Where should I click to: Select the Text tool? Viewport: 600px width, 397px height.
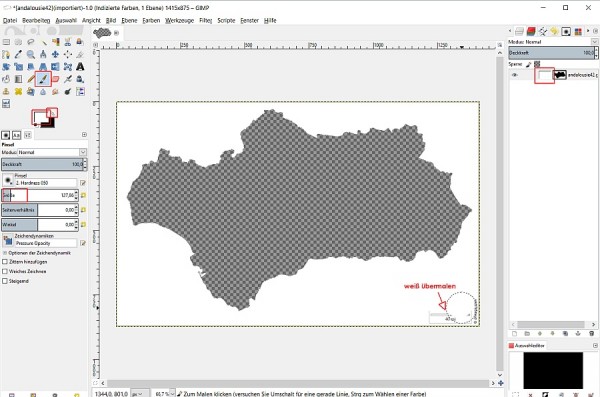[x=80, y=67]
